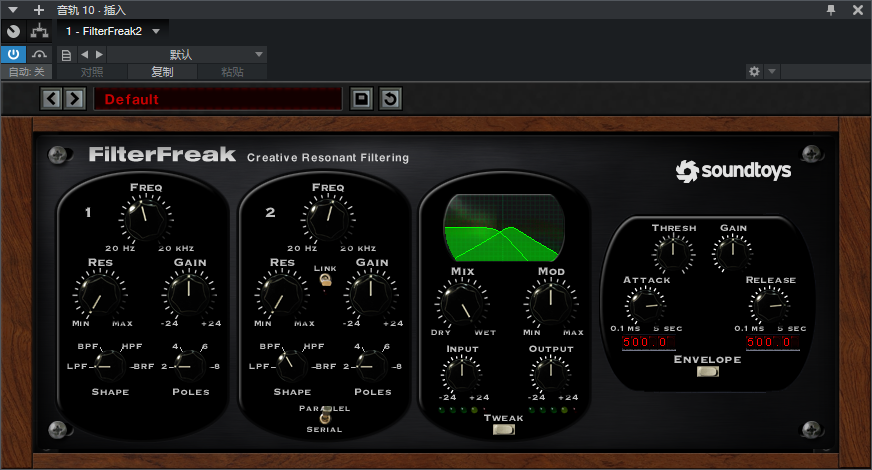Image resolution: width=872 pixels, height=470 pixels.
Task: Click filter 1 Shape selector knob
Action: click(x=109, y=367)
